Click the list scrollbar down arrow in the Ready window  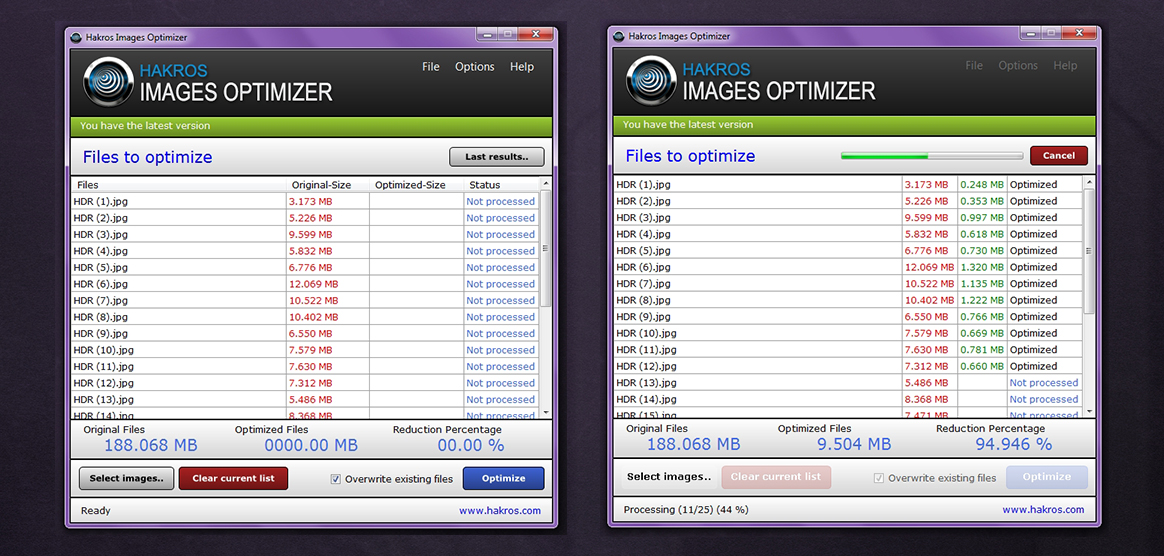[546, 412]
